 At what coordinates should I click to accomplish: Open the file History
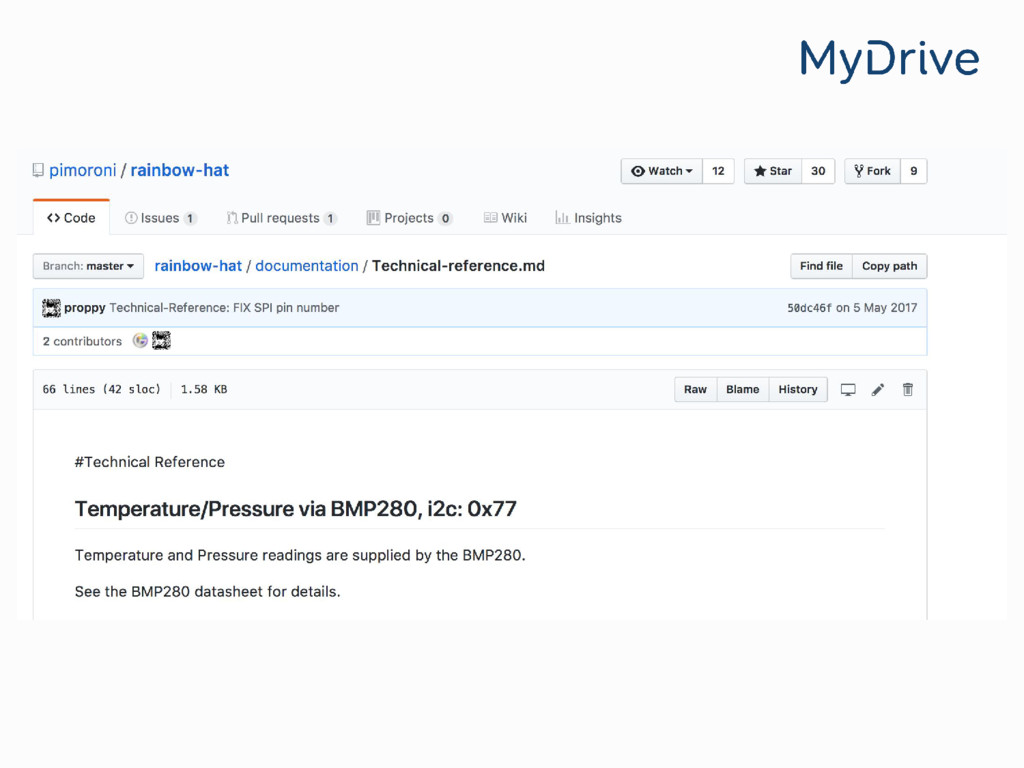798,389
